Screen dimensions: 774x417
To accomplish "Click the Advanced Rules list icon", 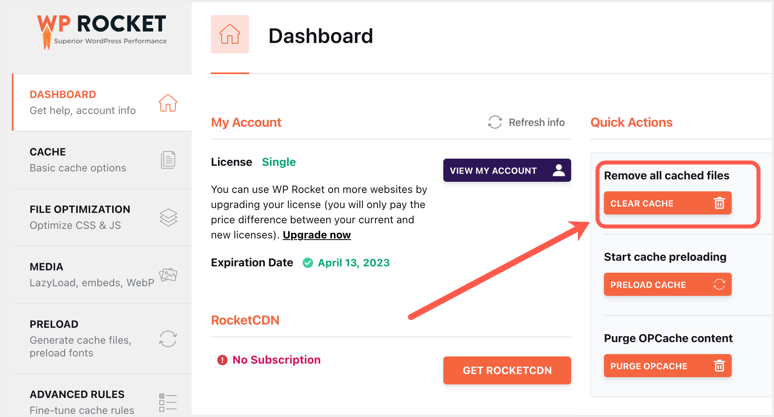I will coord(168,402).
